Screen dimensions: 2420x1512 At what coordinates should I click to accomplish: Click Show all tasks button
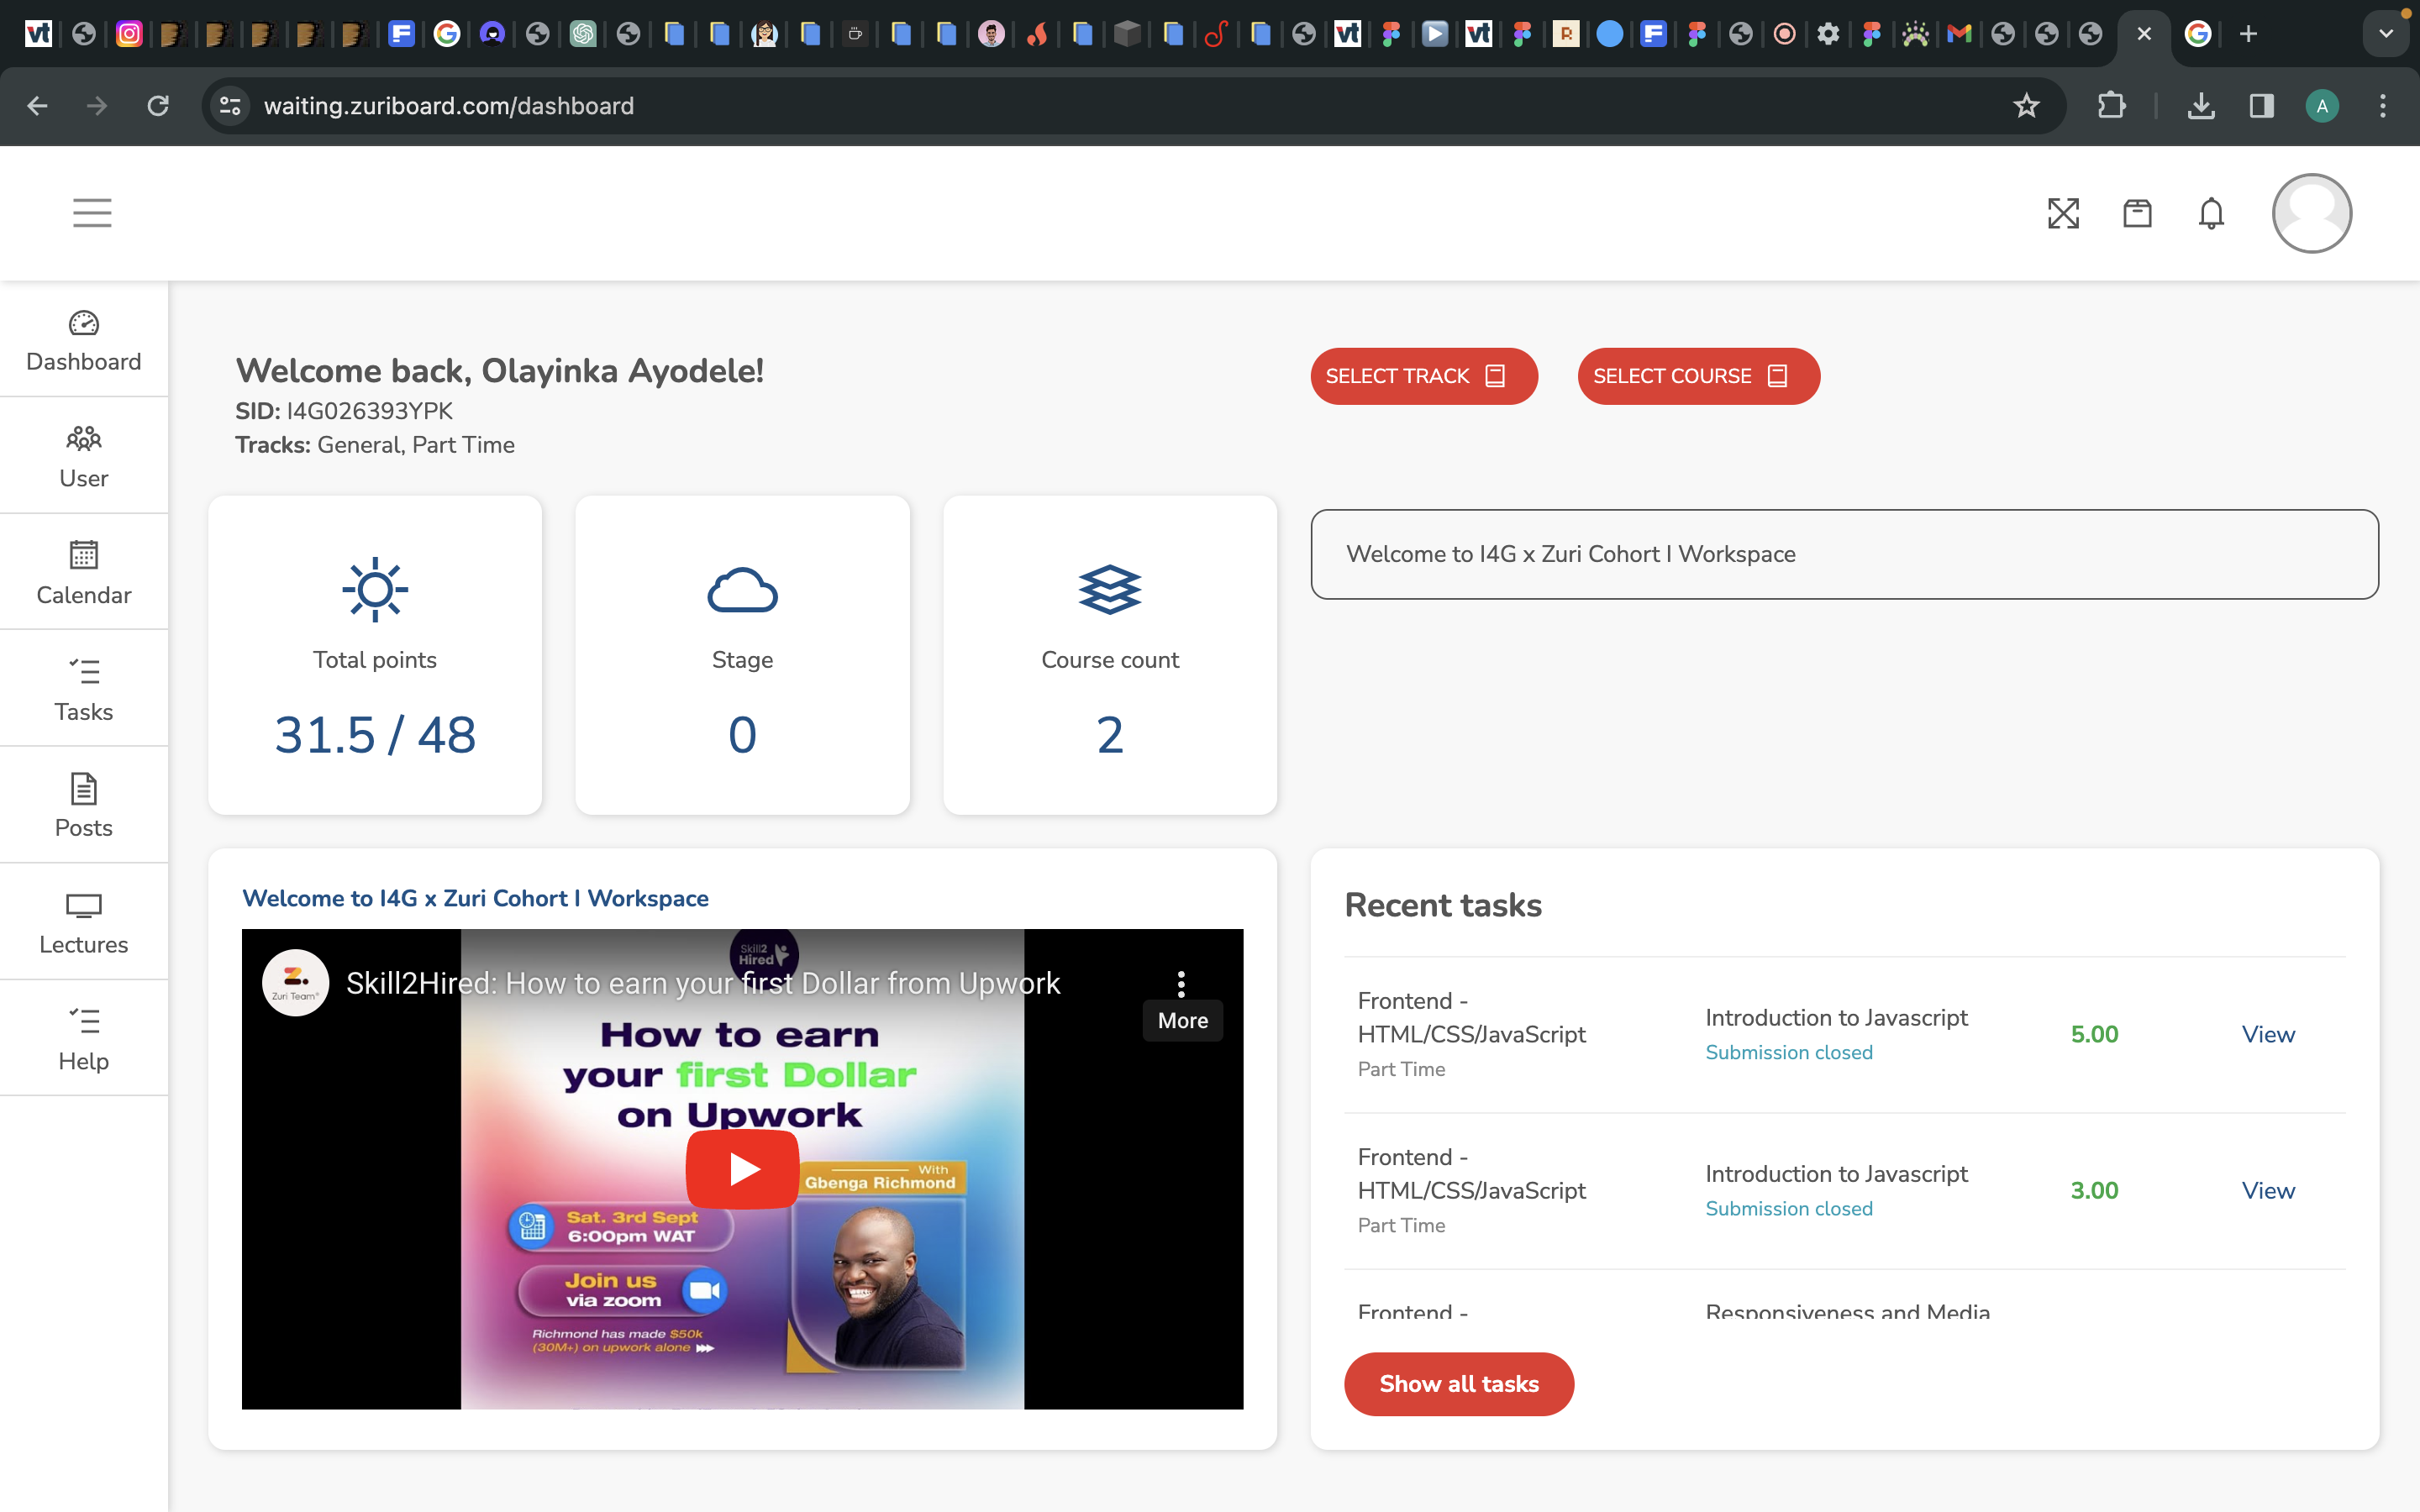click(1458, 1384)
